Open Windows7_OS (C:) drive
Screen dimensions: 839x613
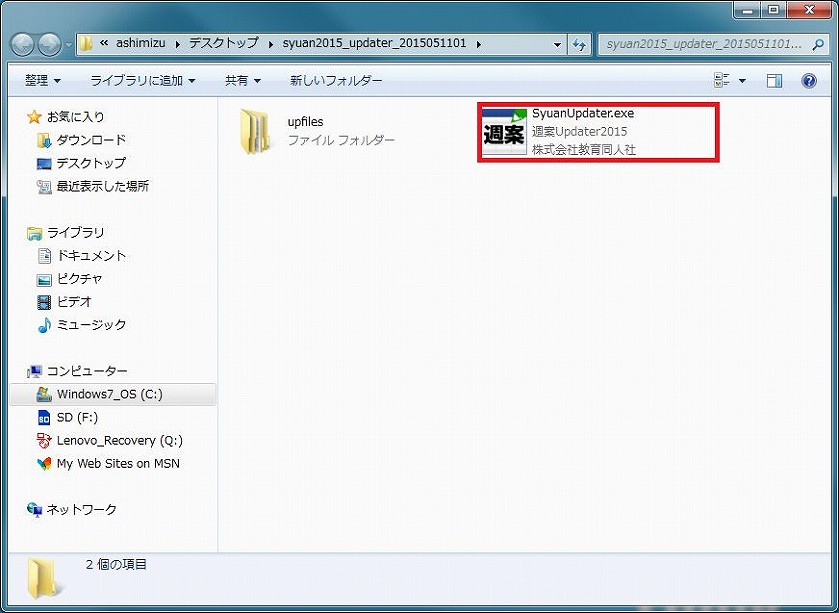[109, 394]
